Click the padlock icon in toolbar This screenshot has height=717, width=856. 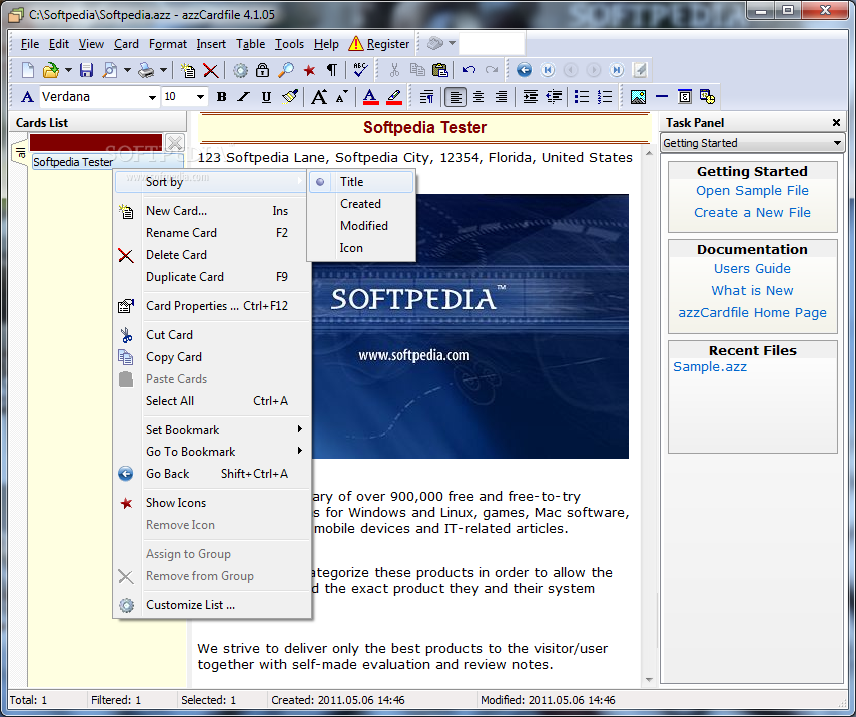[263, 70]
